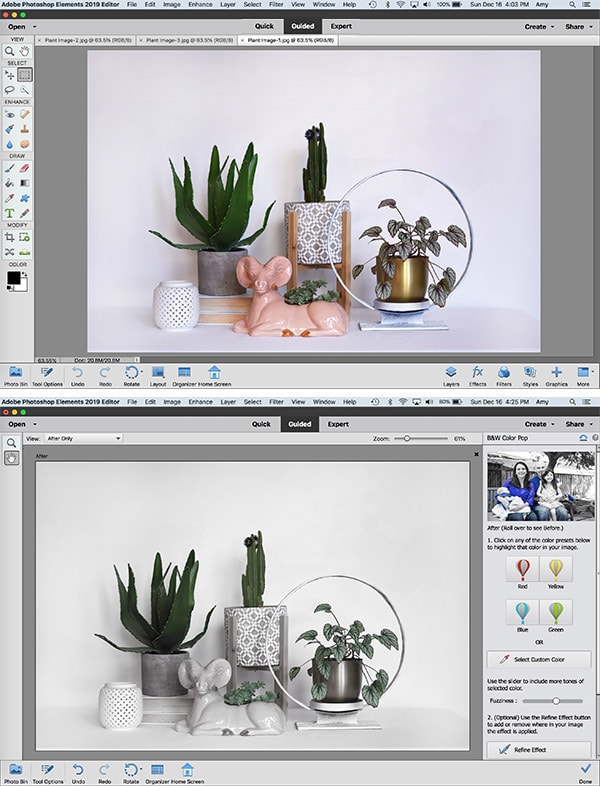Select the Recompose tool
The height and width of the screenshot is (786, 600).
click(24, 237)
